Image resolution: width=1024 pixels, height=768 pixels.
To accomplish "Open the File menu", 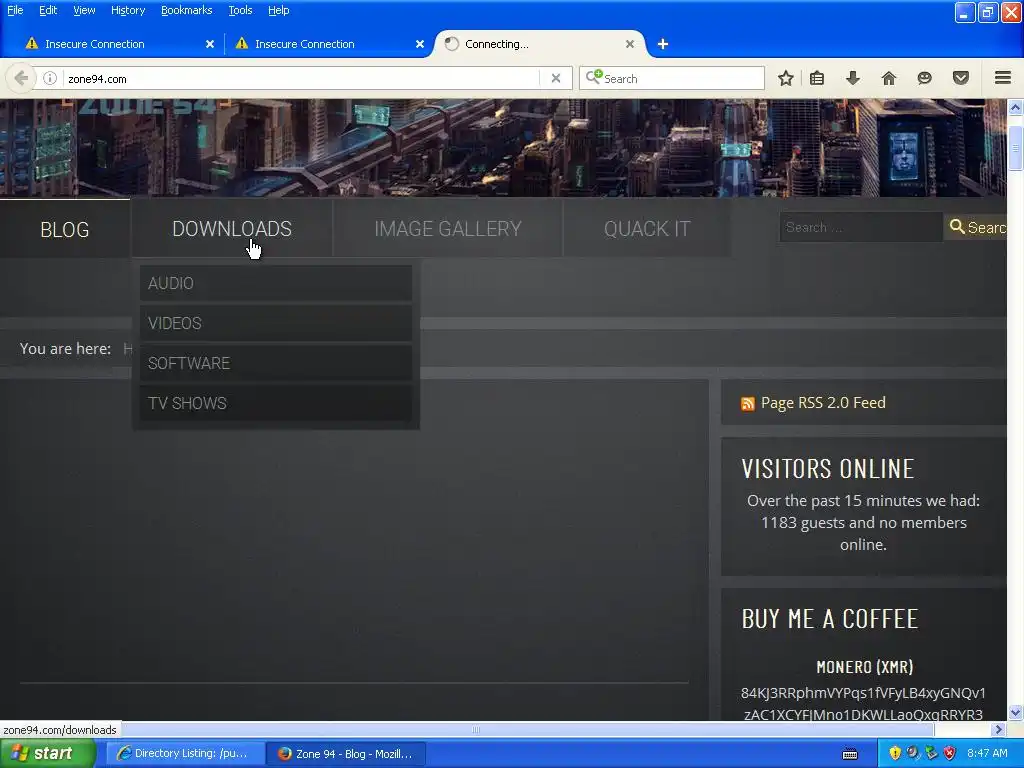I will click(x=15, y=10).
